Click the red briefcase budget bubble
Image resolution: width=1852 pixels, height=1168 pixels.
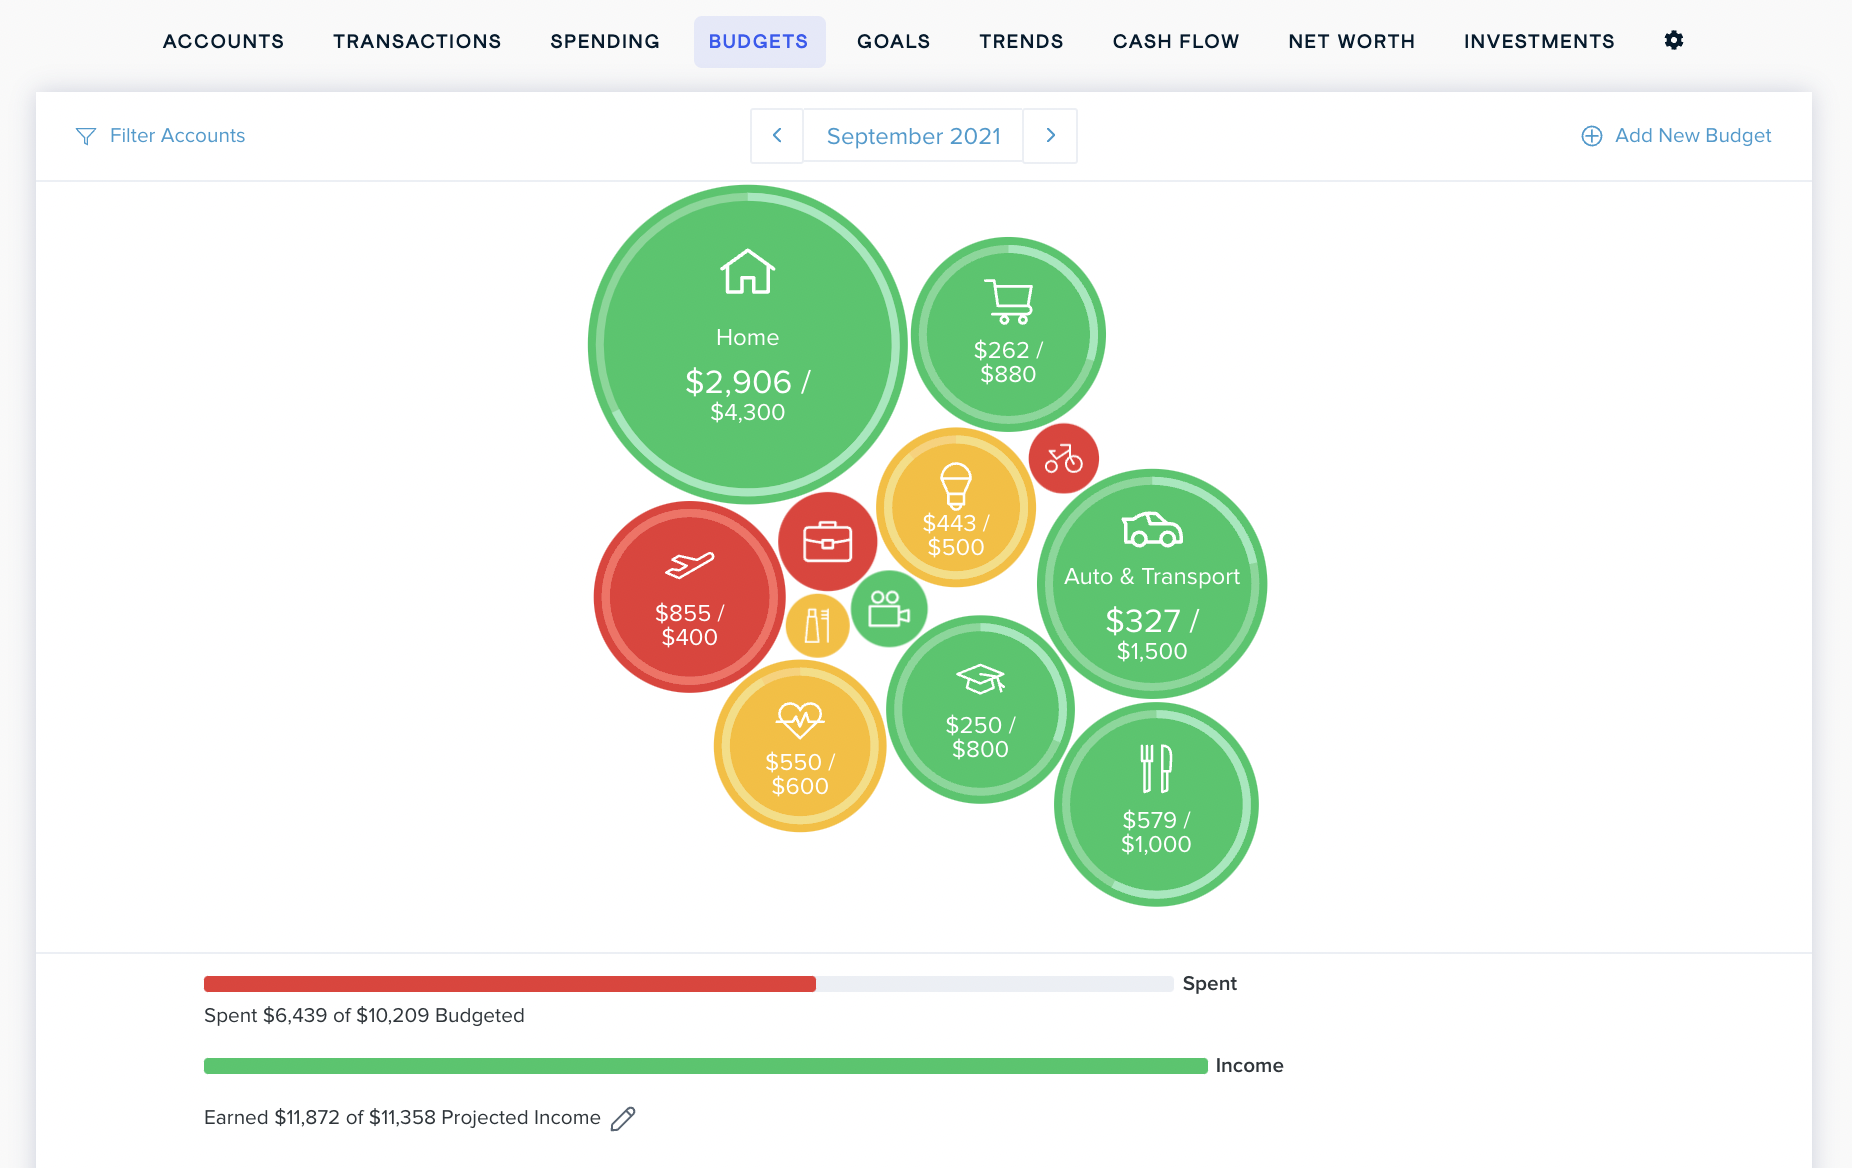click(x=827, y=542)
